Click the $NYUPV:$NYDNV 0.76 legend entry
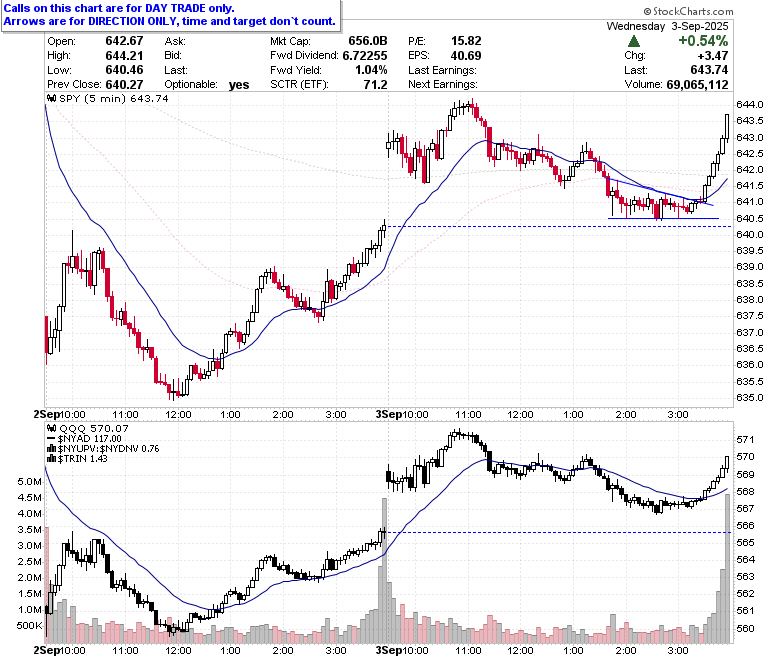 (x=108, y=449)
